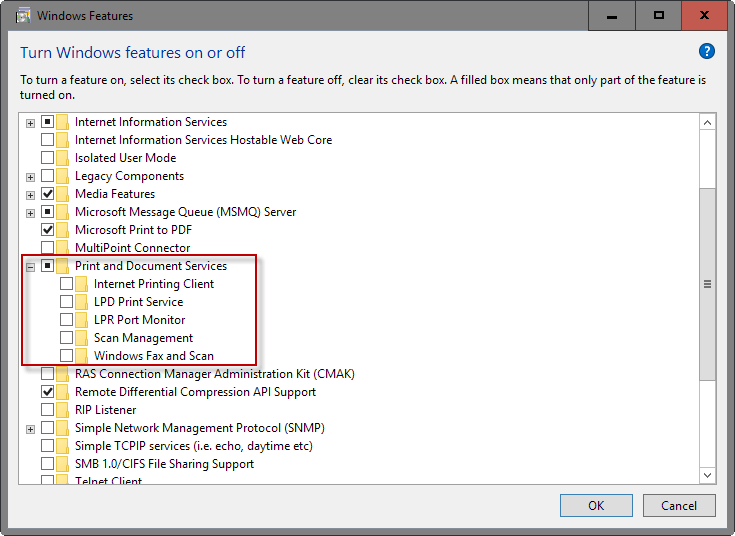Click the Windows Features title bar icon

click(x=23, y=16)
